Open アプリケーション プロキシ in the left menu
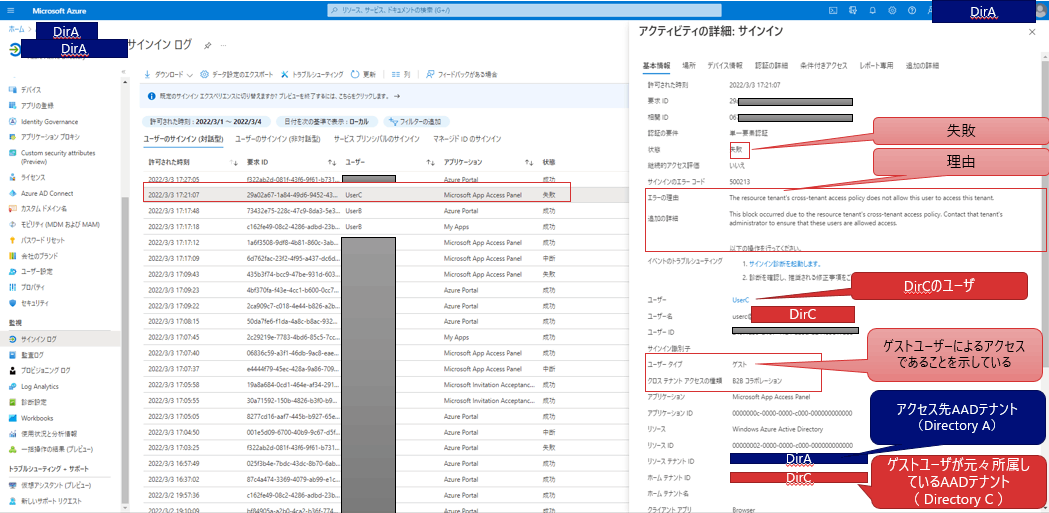This screenshot has height=513, width=1049. [x=49, y=136]
